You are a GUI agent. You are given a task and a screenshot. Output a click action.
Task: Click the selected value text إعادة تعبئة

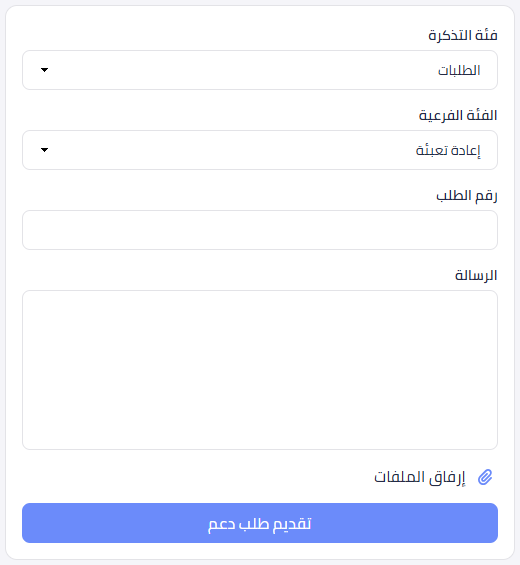click(448, 150)
